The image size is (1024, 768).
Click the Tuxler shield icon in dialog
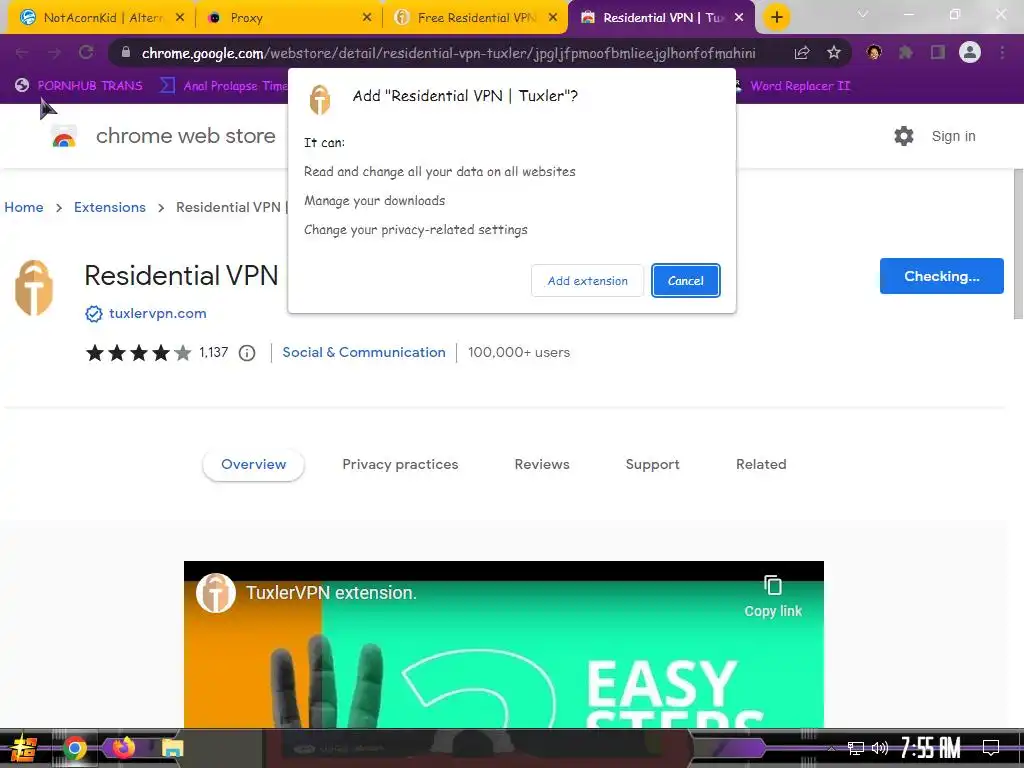[x=319, y=101]
